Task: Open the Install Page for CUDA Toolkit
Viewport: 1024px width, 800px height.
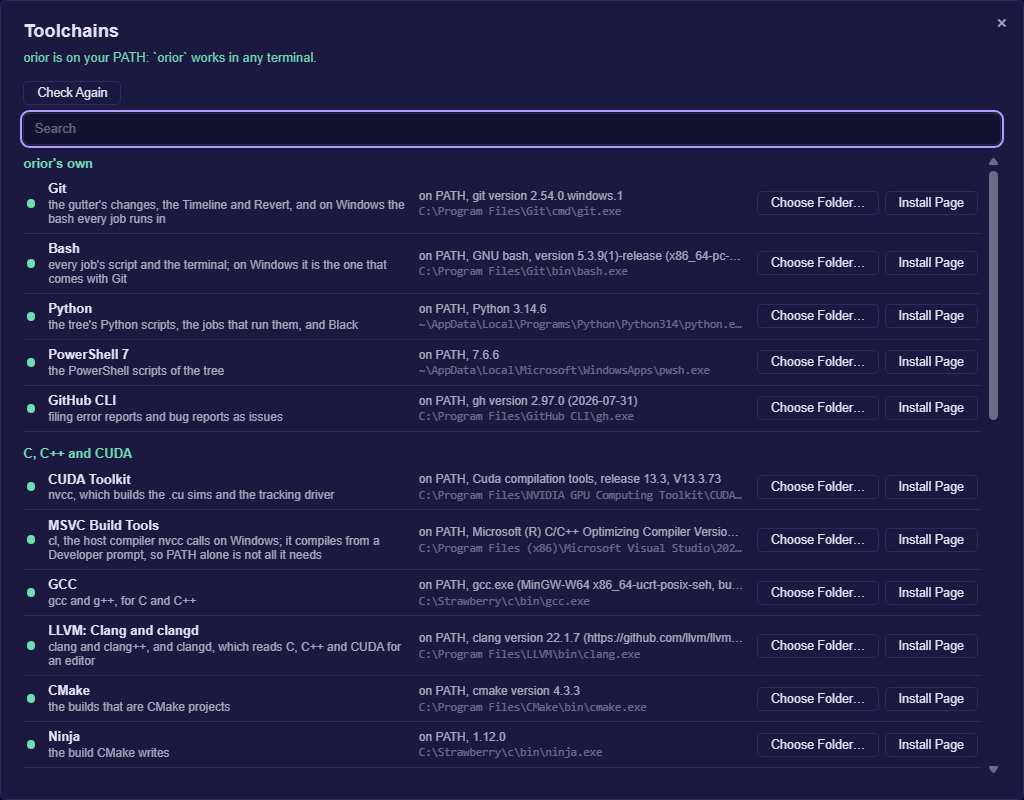Action: 931,487
